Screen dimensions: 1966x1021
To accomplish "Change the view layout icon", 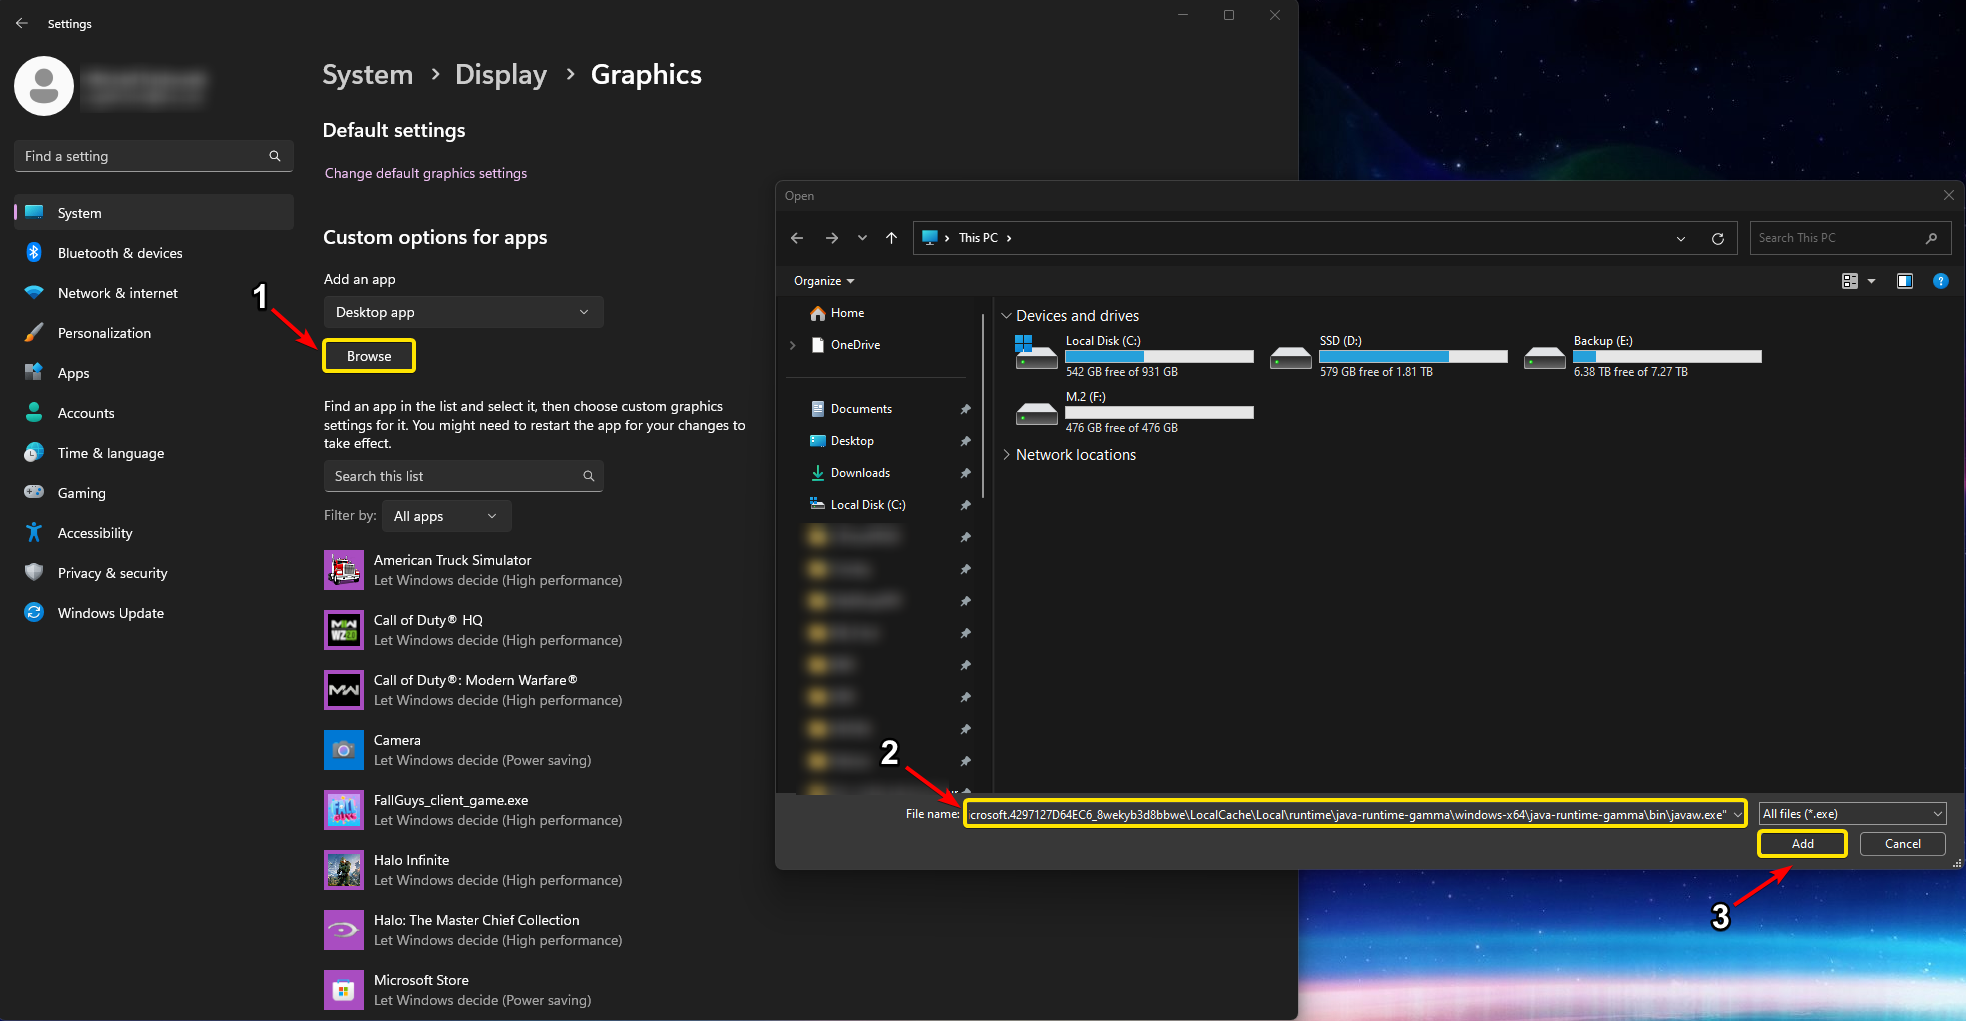I will tap(1850, 281).
